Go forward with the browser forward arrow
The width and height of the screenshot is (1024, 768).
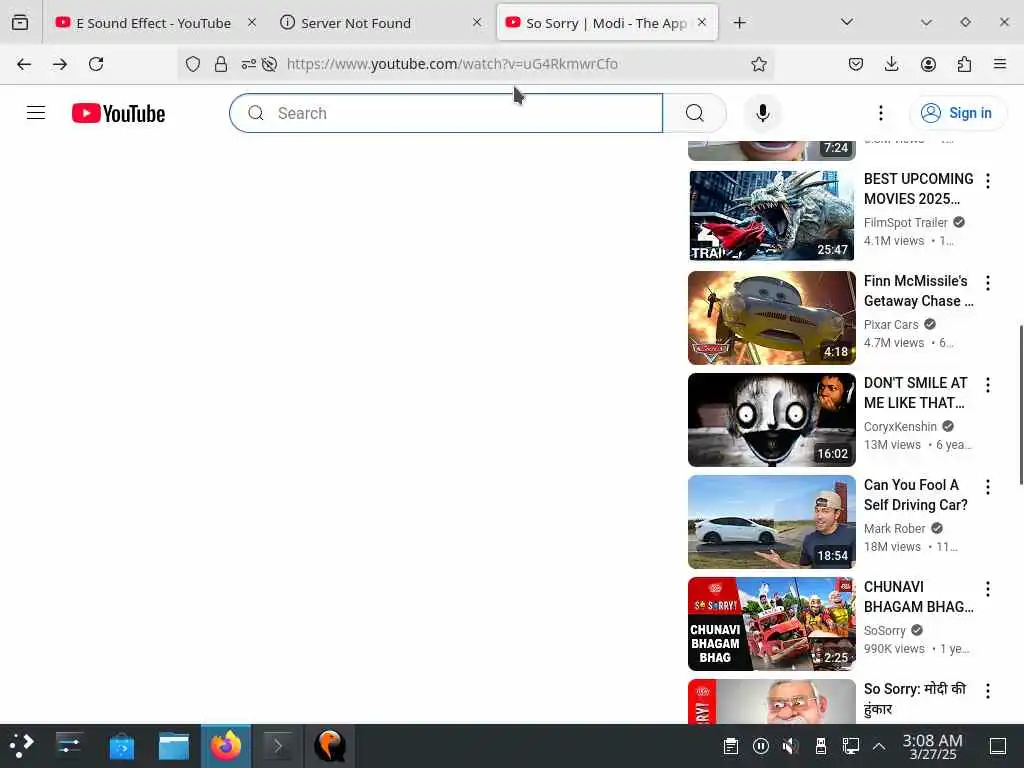pyautogui.click(x=60, y=64)
